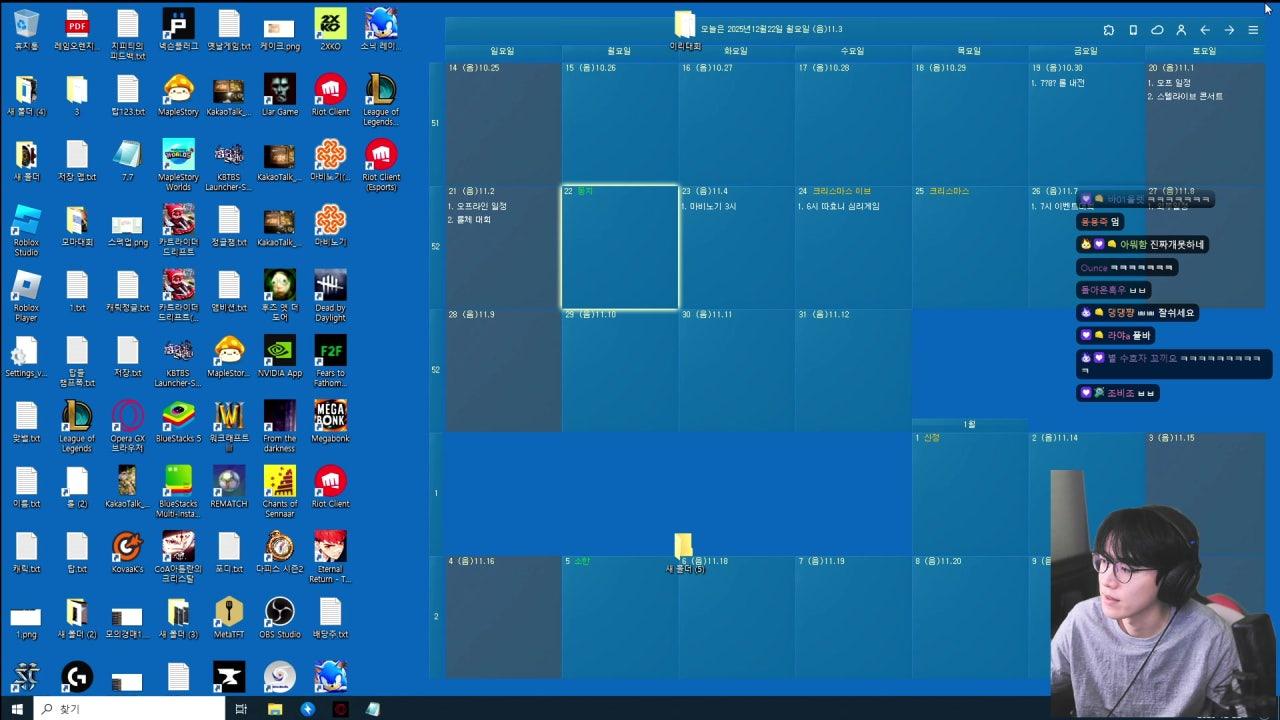Click the '1. 마비노기 3시' event on December 23
The height and width of the screenshot is (720, 1280).
click(708, 206)
